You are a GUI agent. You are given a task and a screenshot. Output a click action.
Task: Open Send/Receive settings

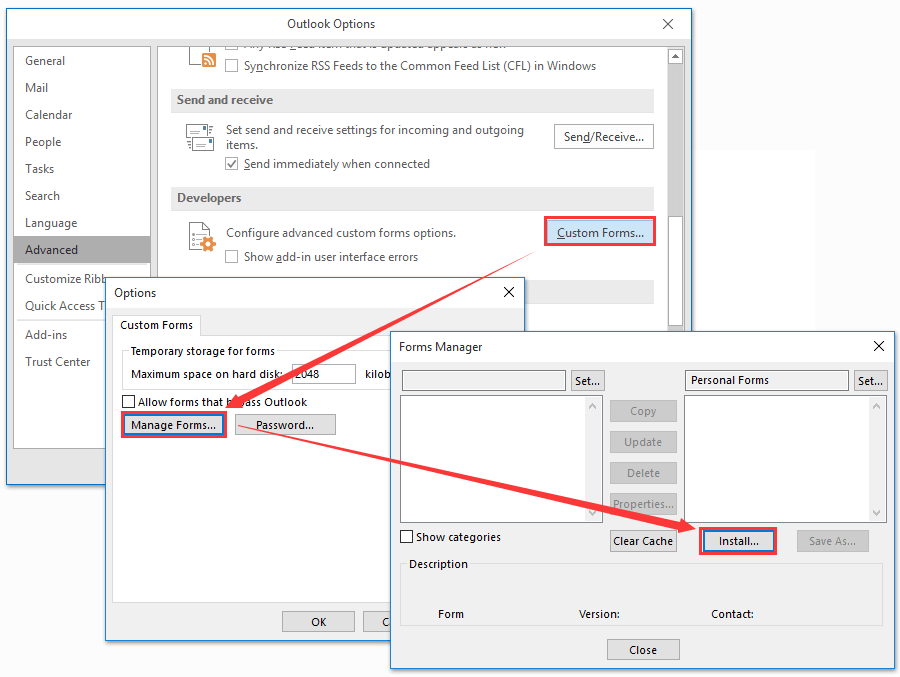coord(603,136)
